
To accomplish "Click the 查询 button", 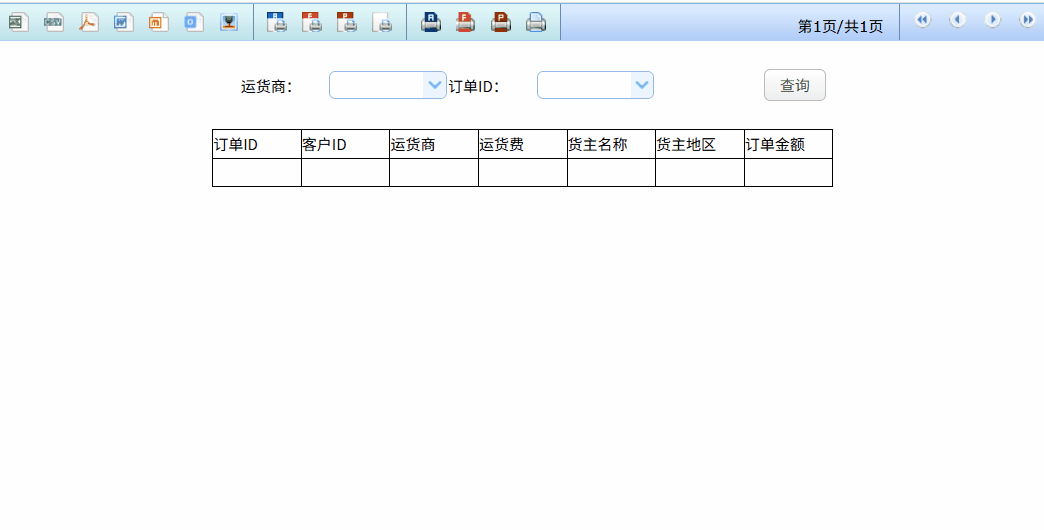I will click(795, 85).
